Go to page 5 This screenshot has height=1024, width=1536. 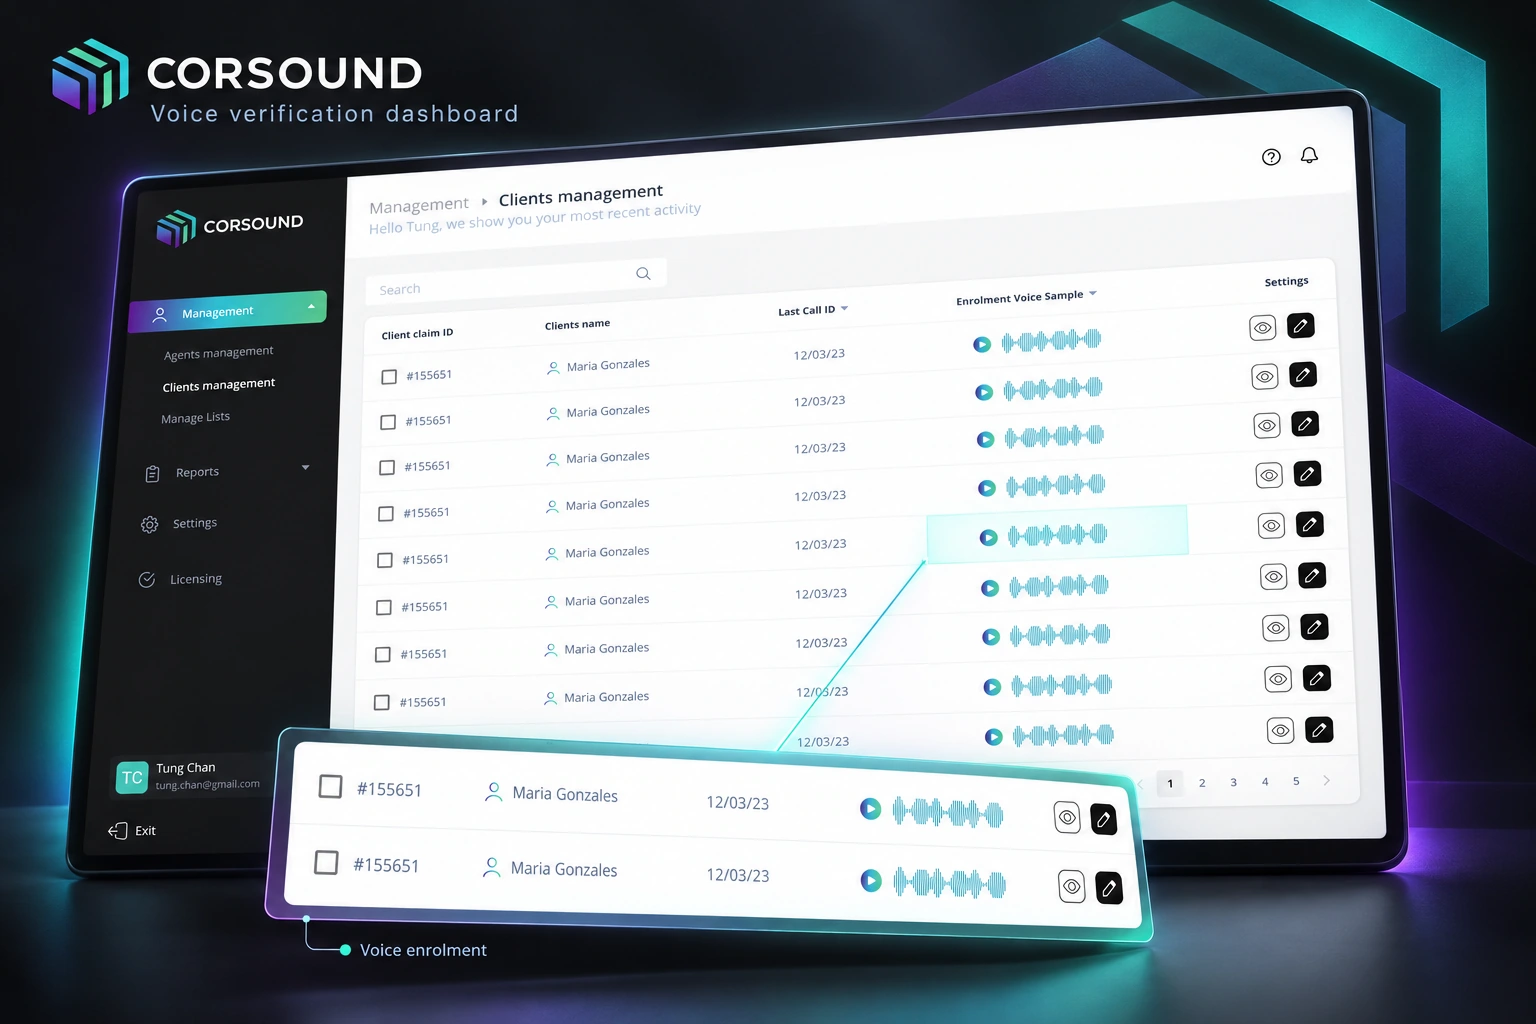pos(1296,781)
